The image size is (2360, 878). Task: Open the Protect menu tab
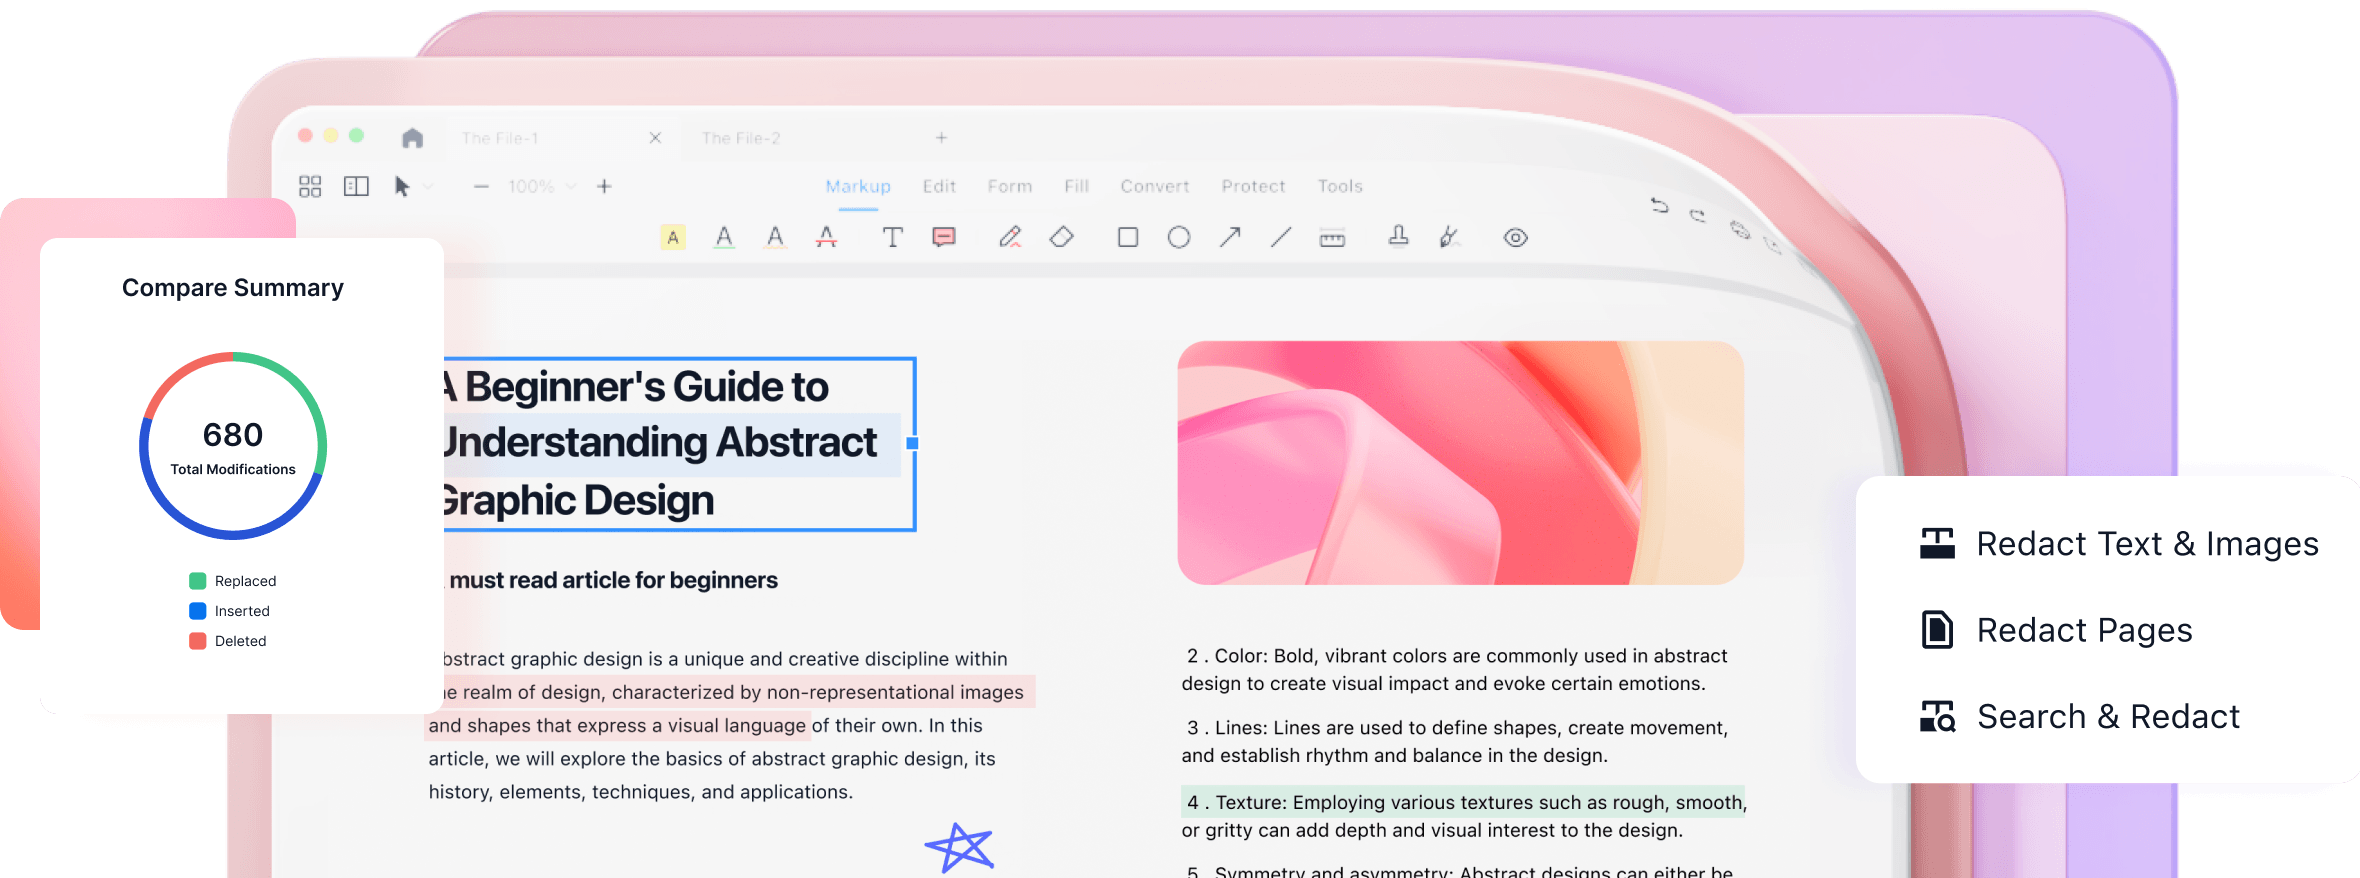(x=1253, y=186)
